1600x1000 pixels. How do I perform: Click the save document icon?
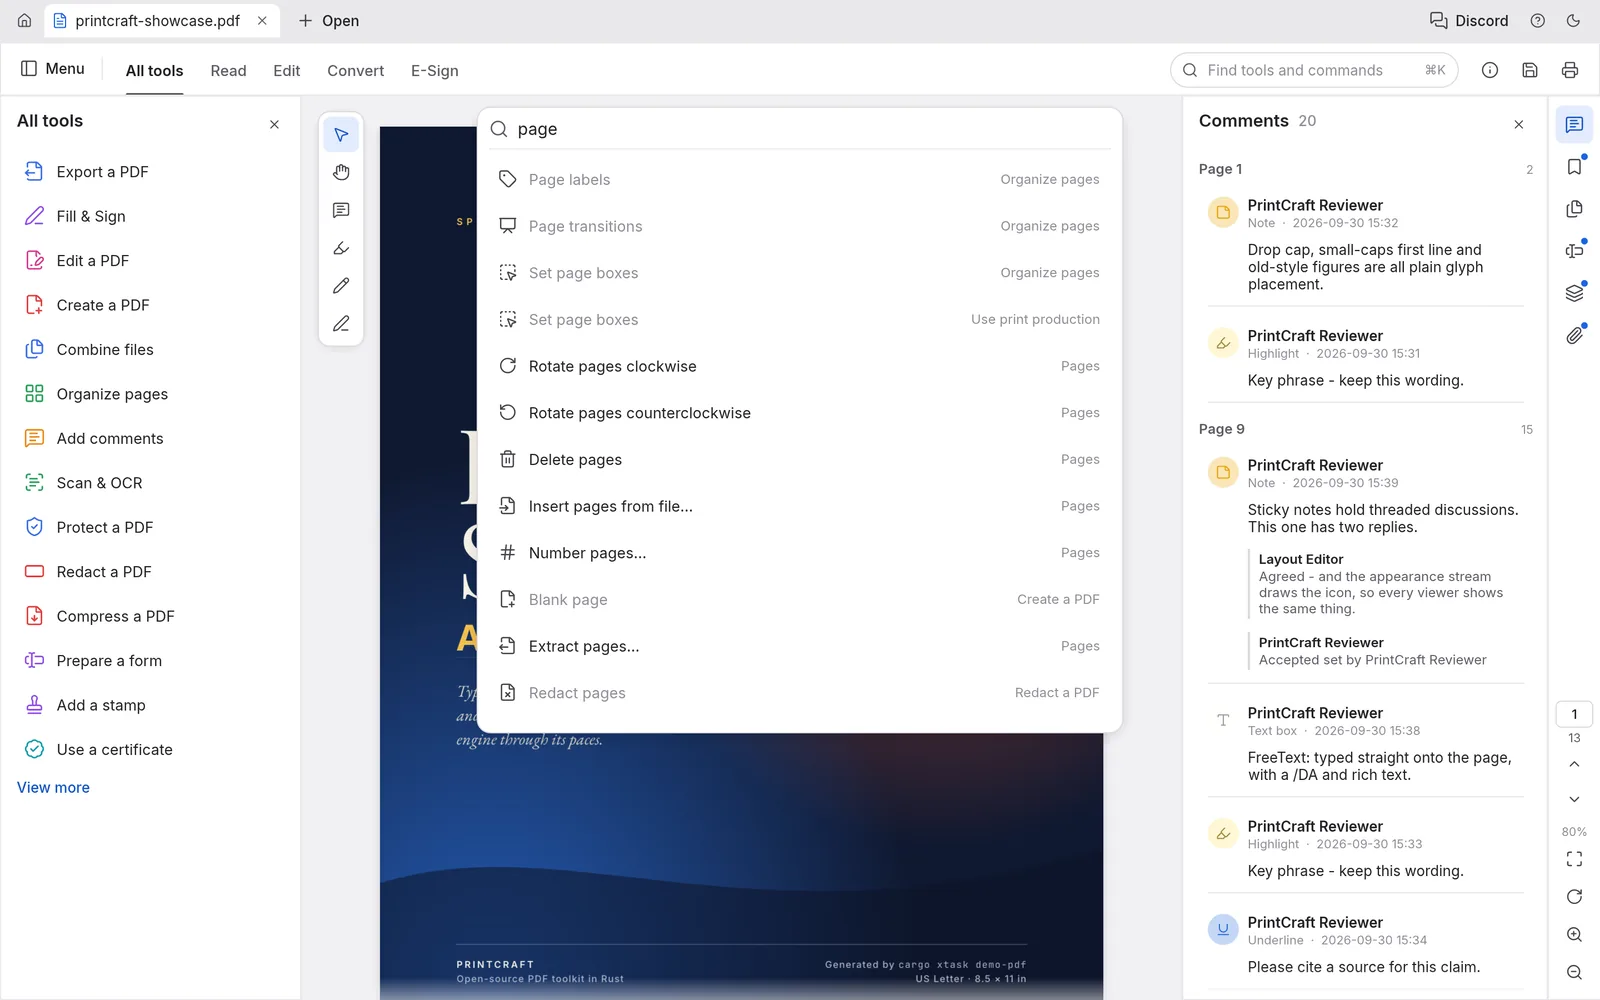pyautogui.click(x=1530, y=70)
